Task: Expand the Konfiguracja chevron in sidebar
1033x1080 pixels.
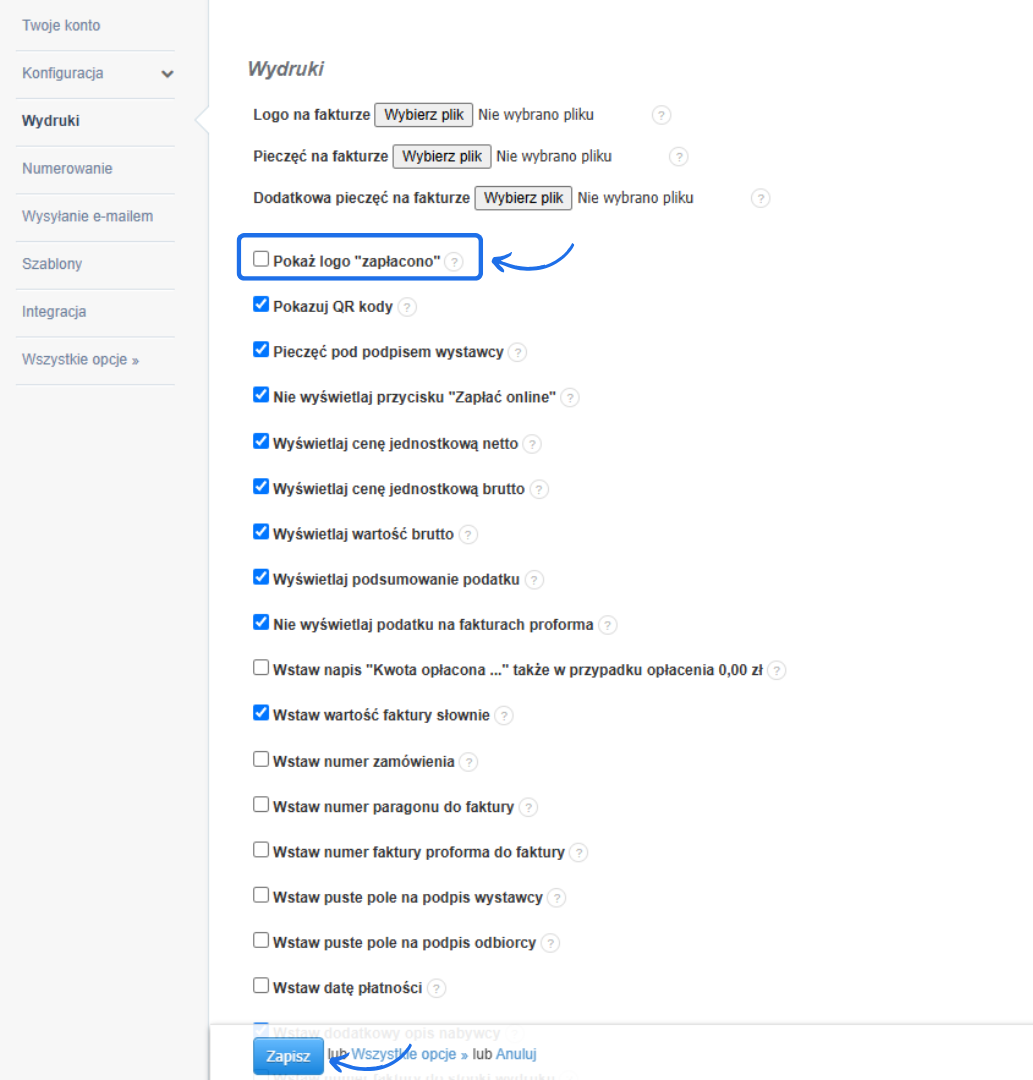Action: click(x=167, y=74)
